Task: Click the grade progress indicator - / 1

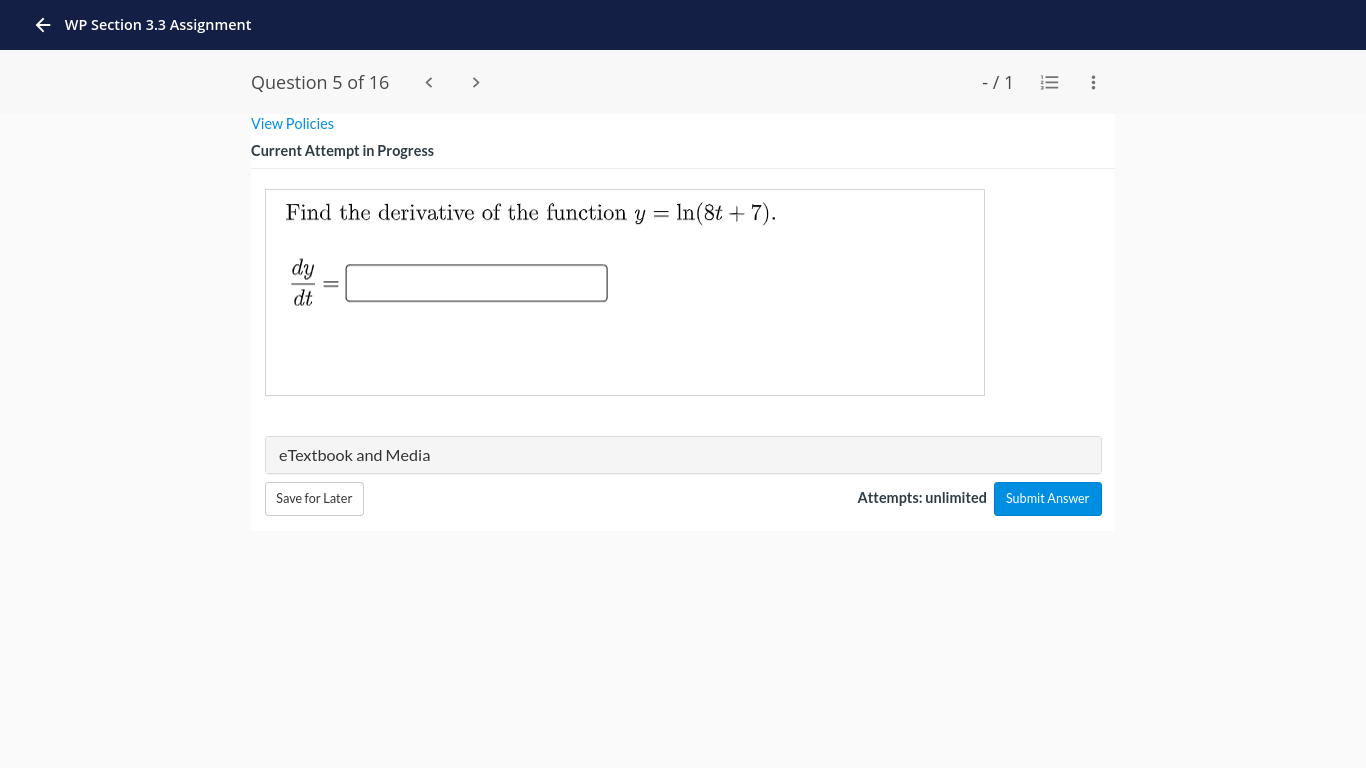Action: [x=997, y=82]
